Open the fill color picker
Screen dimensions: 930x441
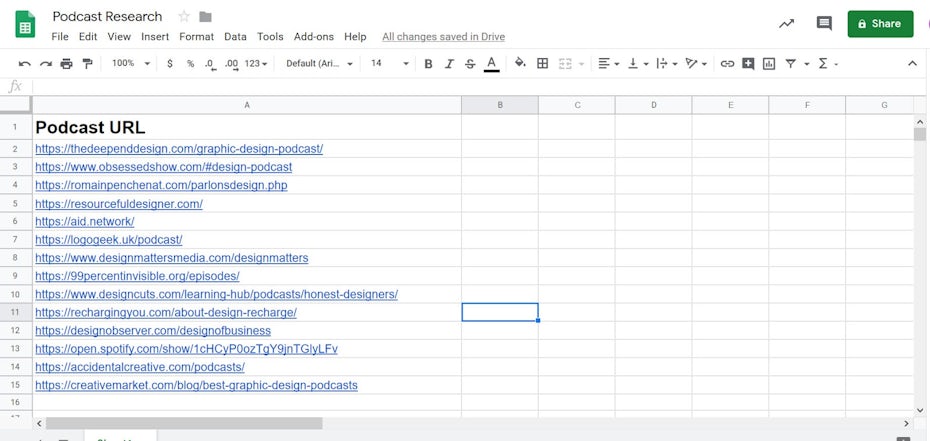520,64
